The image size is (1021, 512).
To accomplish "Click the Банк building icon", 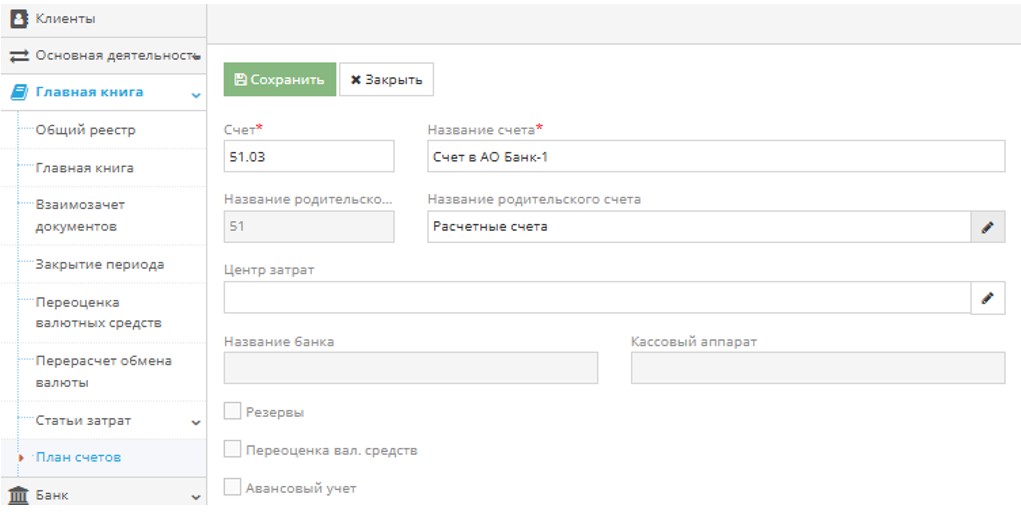I will [18, 495].
